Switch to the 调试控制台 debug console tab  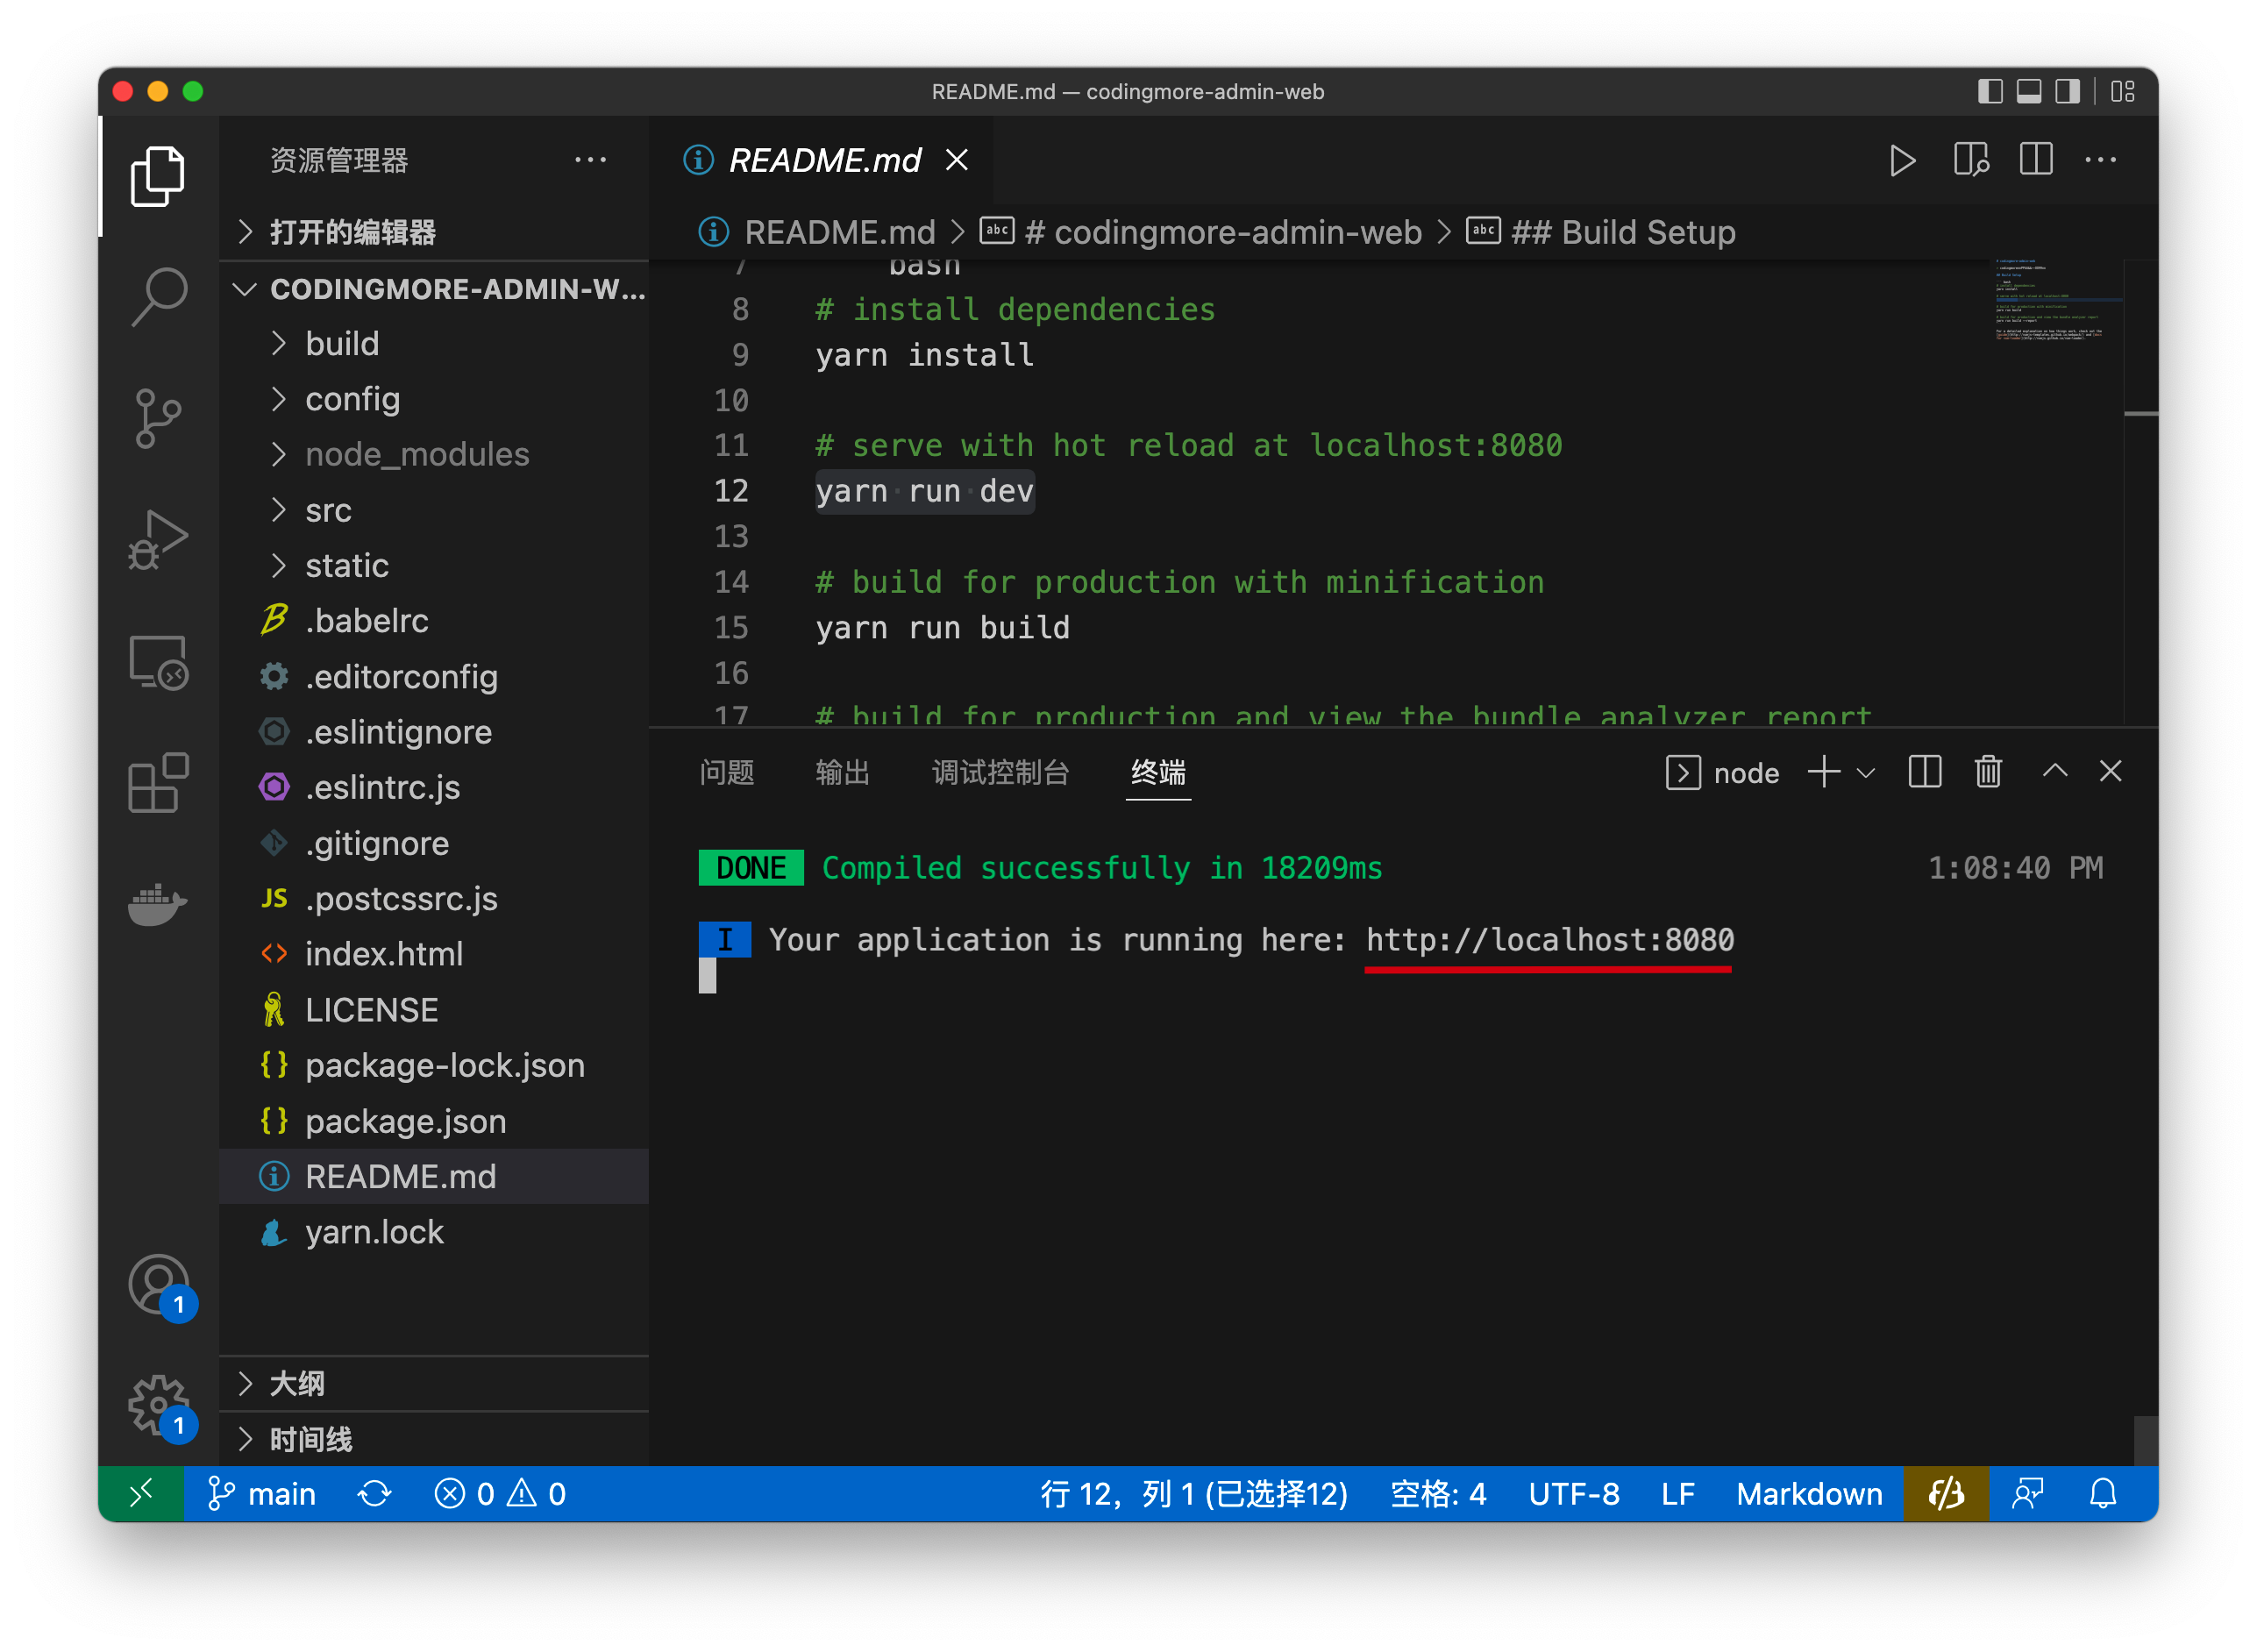pyautogui.click(x=1000, y=772)
